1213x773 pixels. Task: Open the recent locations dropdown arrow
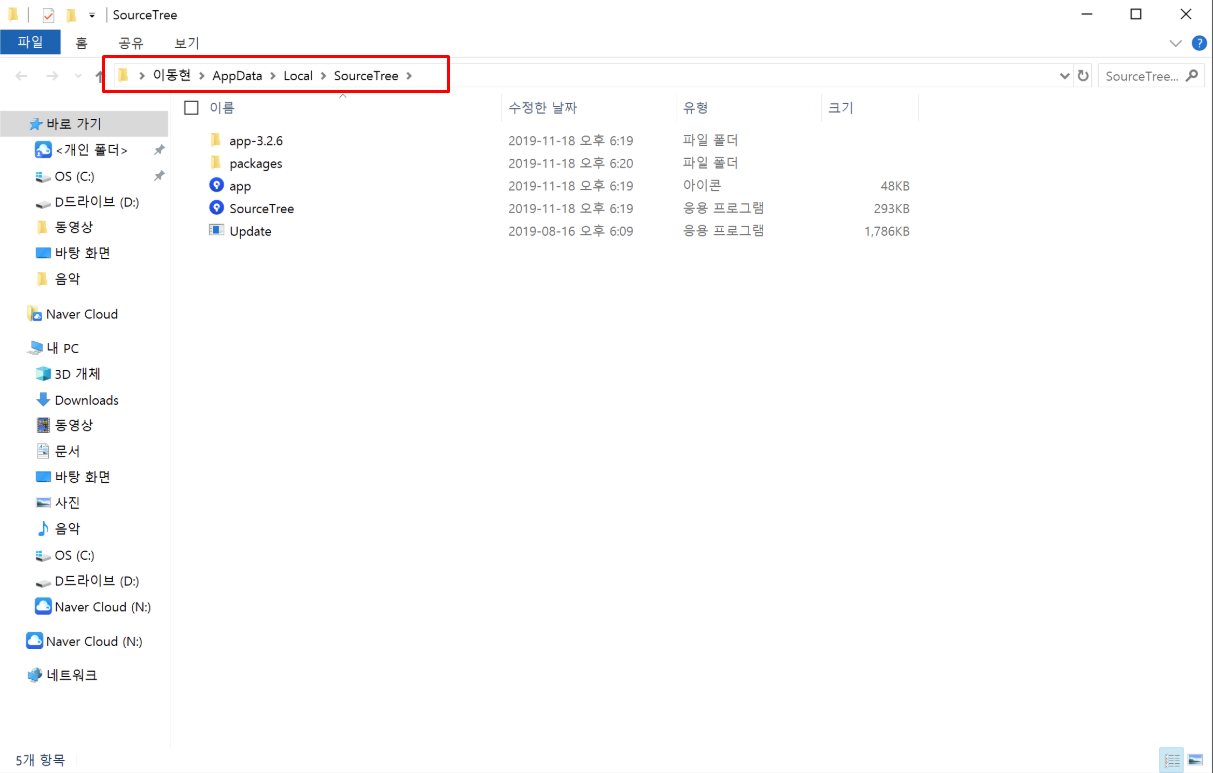77,76
